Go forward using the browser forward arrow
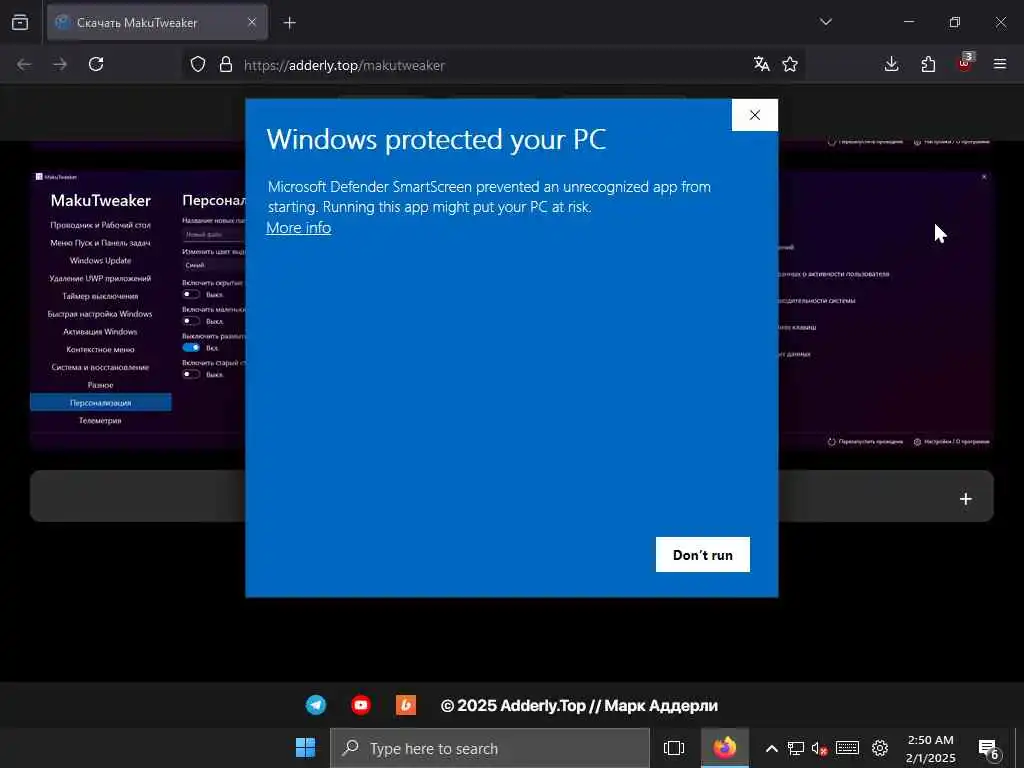 click(60, 64)
